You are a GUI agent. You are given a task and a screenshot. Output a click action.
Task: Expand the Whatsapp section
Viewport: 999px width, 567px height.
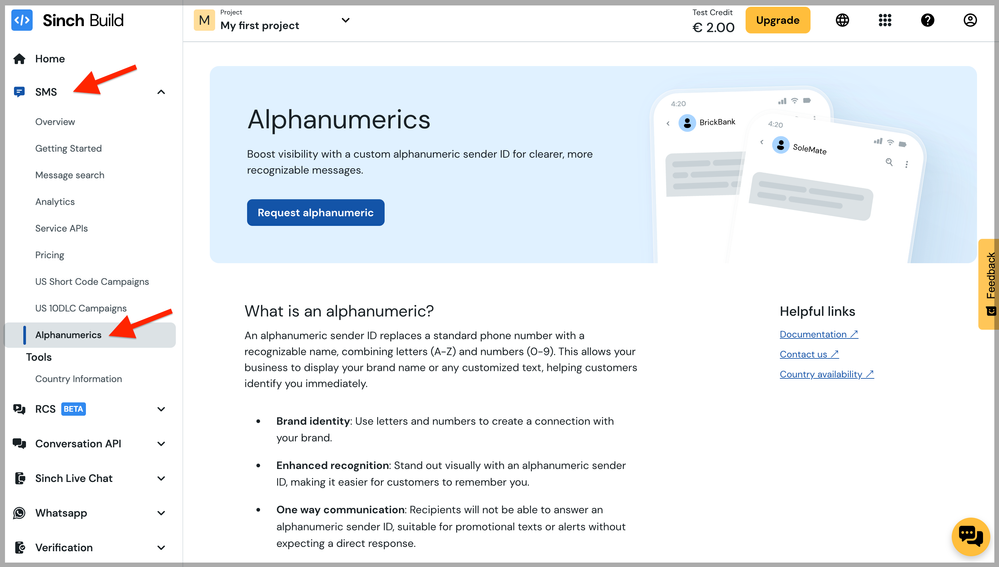tap(161, 513)
